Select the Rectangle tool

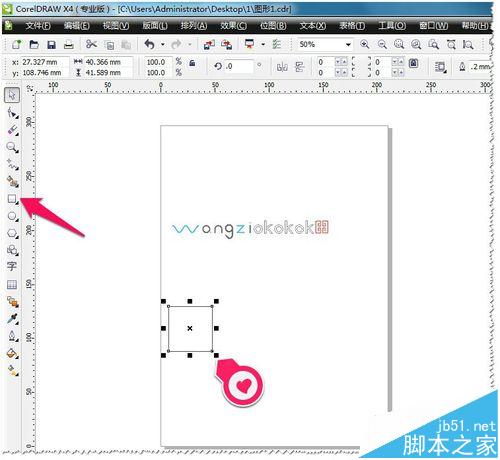pos(13,199)
